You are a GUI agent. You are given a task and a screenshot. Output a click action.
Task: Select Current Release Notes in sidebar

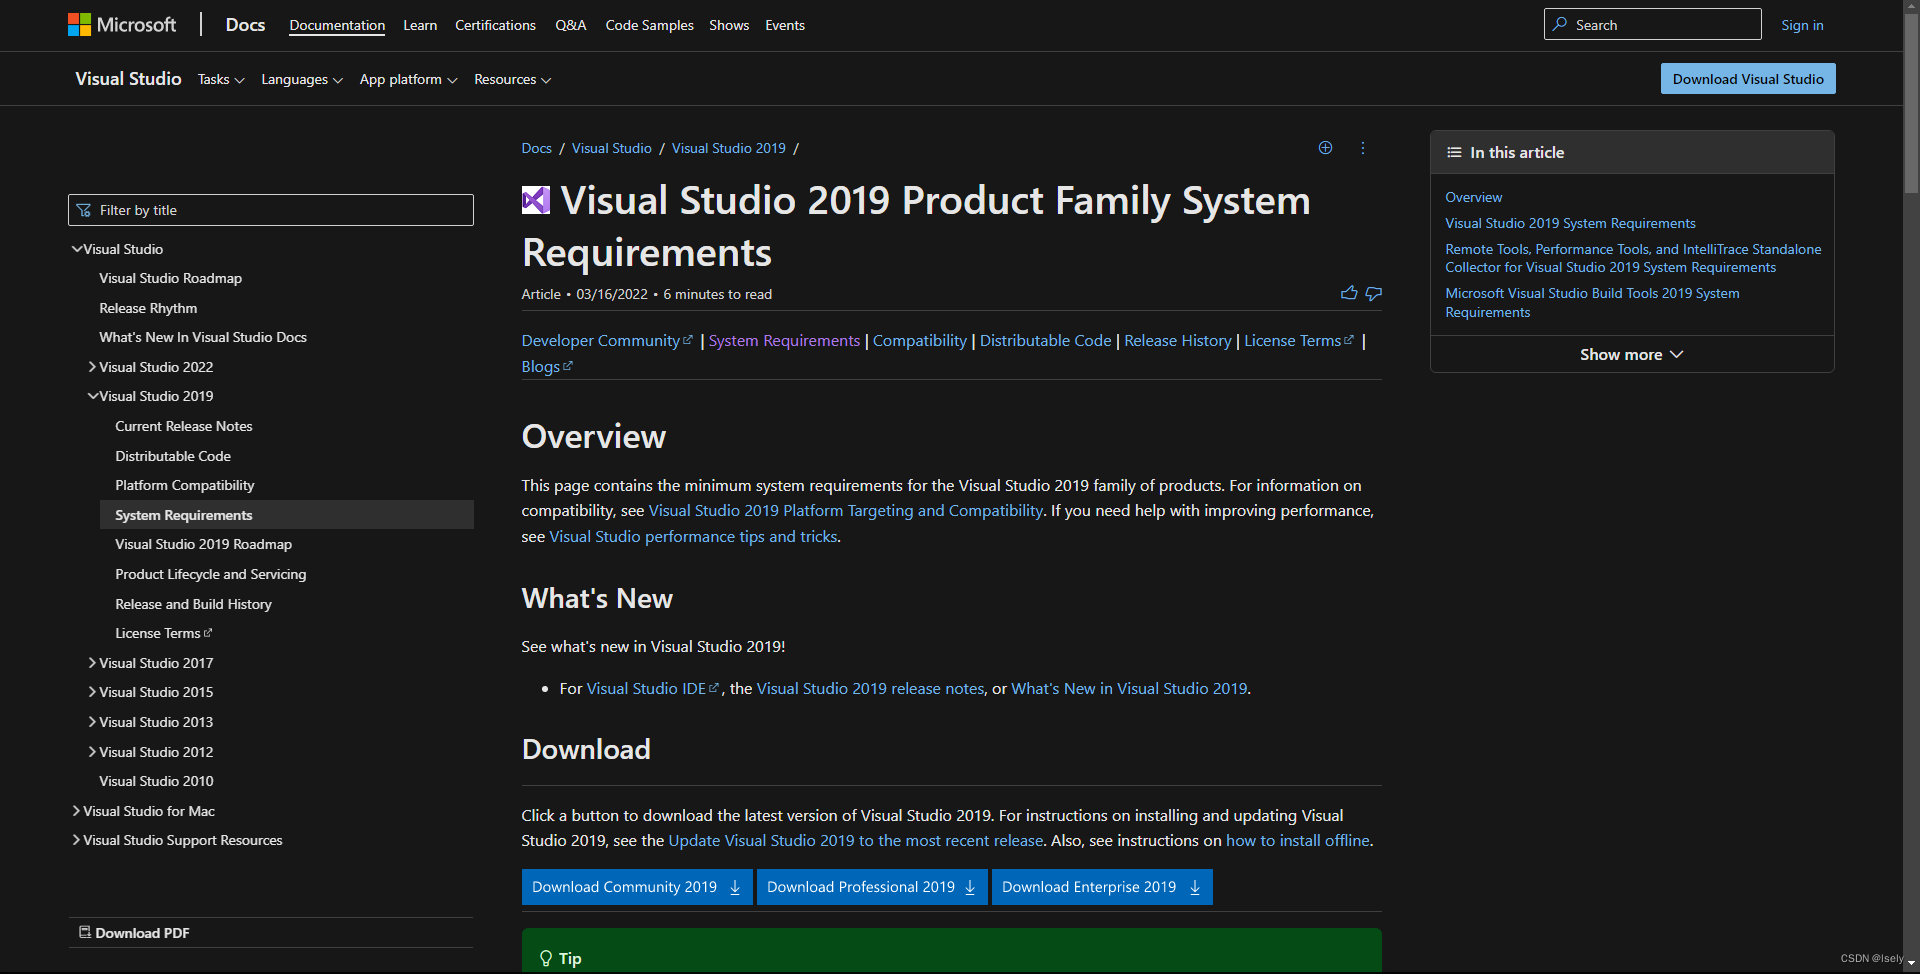[184, 426]
